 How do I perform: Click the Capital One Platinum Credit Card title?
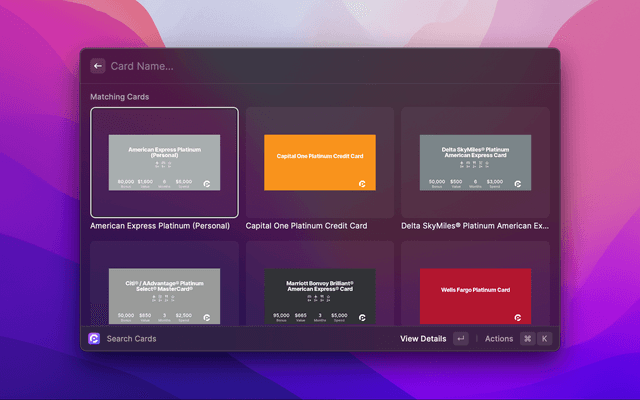pyautogui.click(x=306, y=226)
